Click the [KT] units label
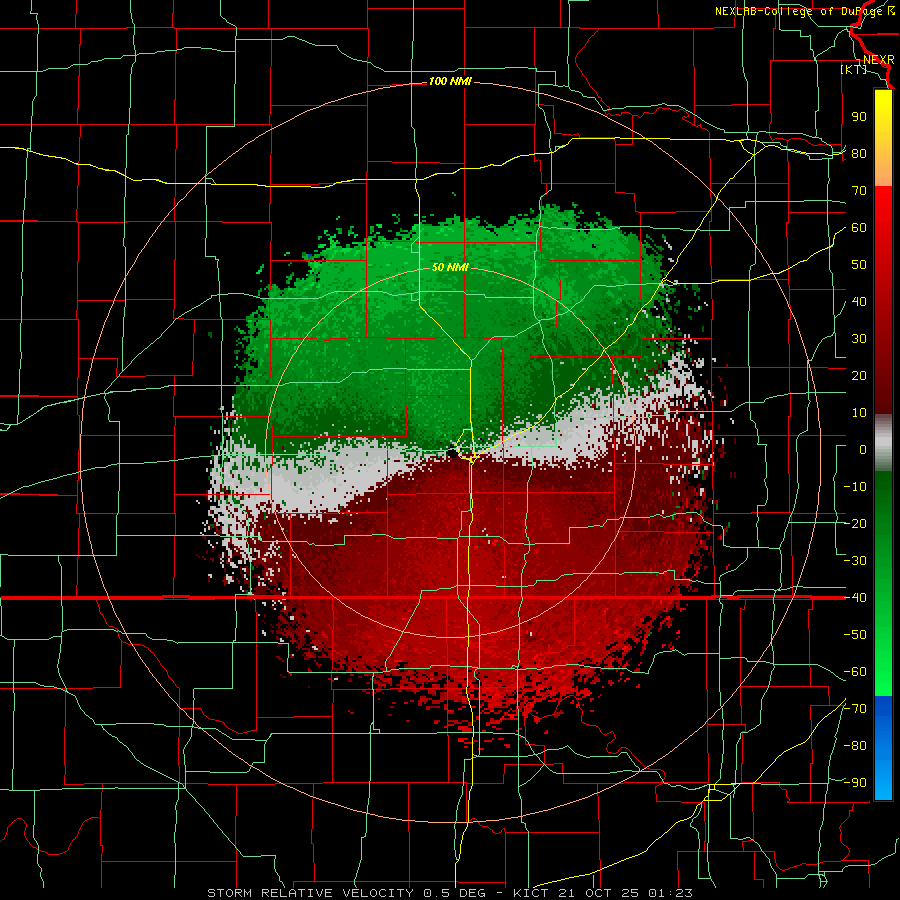The height and width of the screenshot is (900, 900). [854, 69]
